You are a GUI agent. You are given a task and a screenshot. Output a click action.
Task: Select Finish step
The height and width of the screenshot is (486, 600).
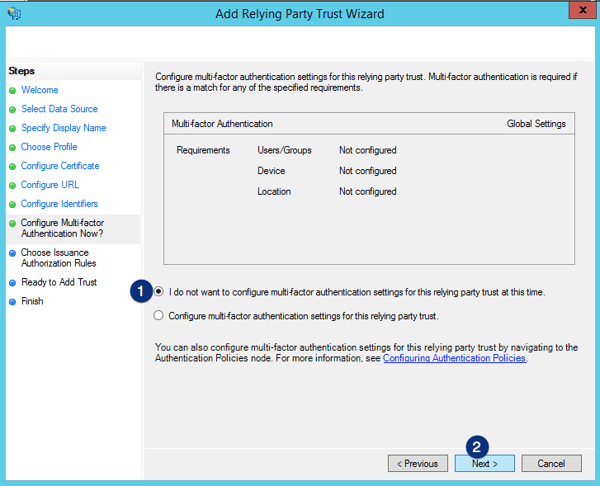[x=32, y=301]
